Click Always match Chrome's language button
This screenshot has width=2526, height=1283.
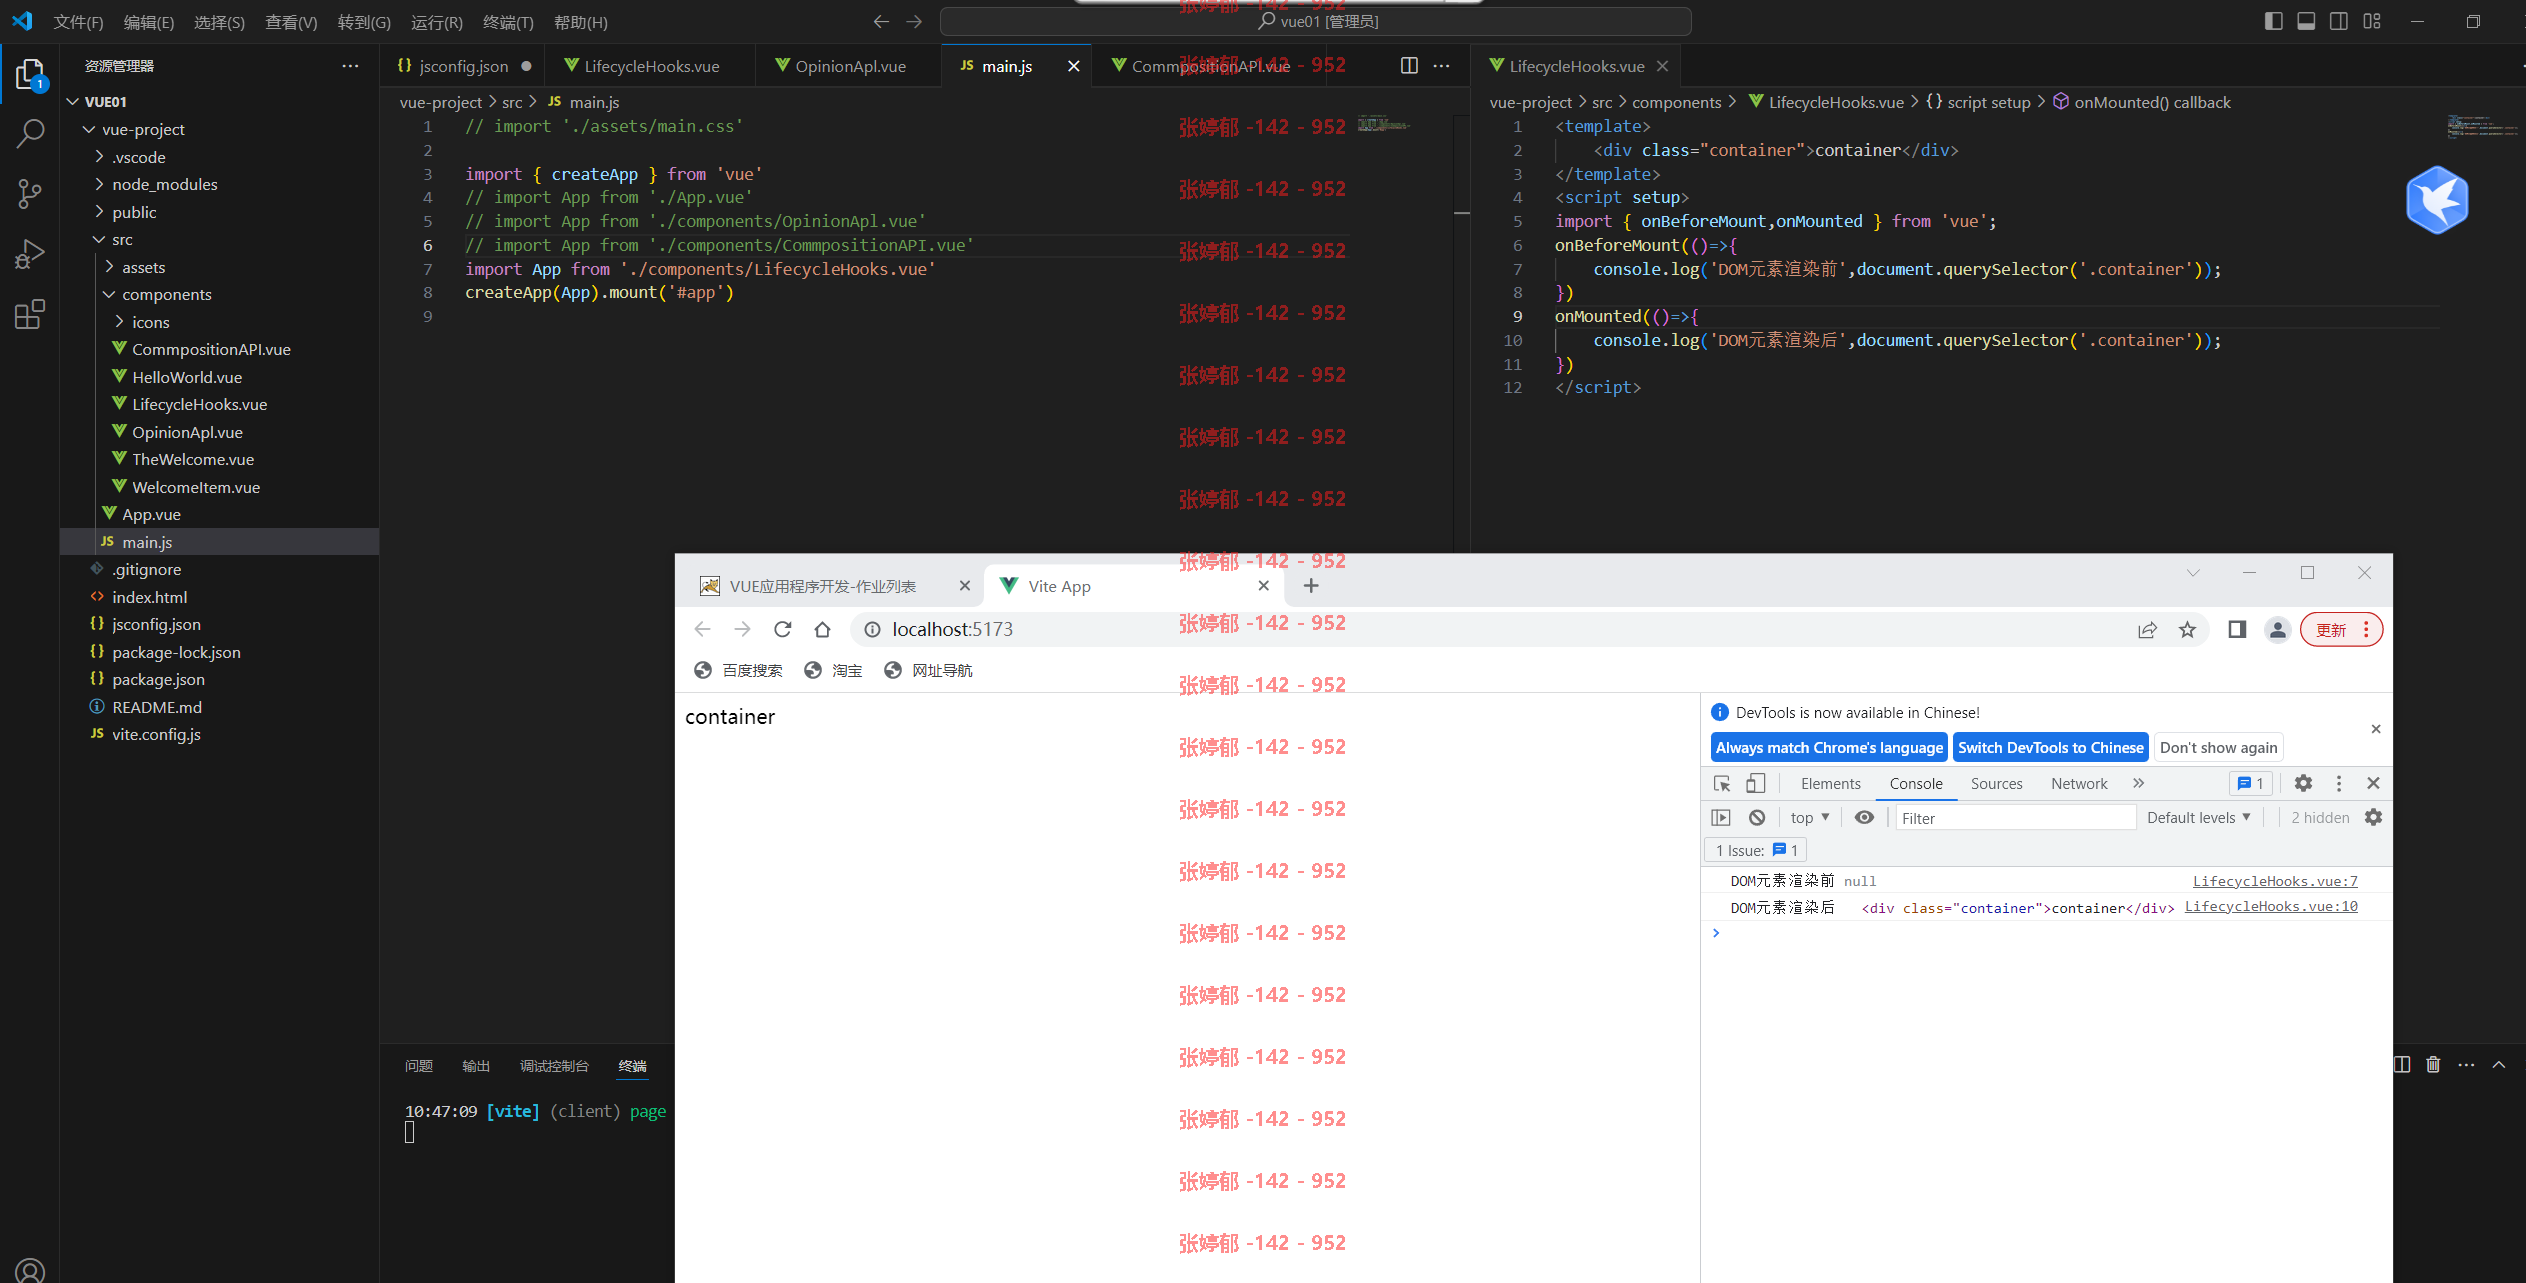(1829, 748)
